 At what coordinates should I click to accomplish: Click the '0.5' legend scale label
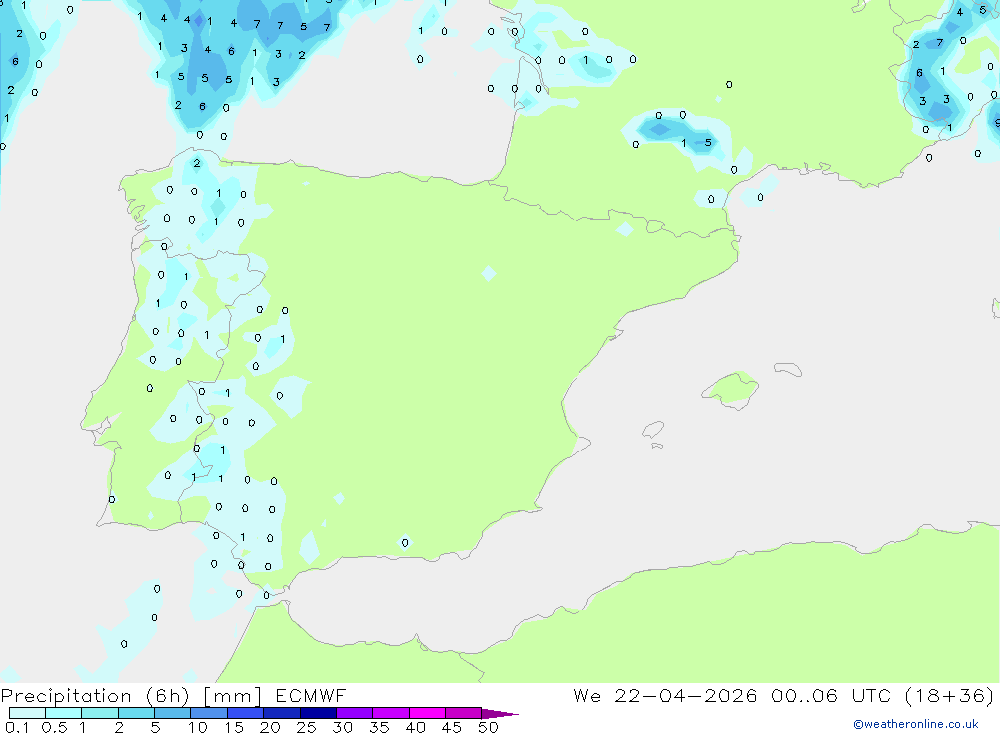54,727
